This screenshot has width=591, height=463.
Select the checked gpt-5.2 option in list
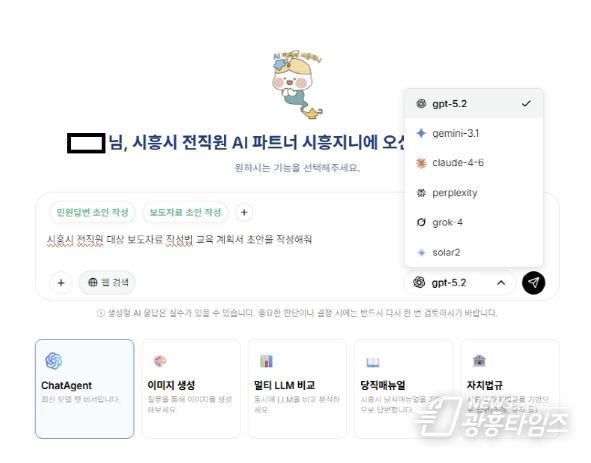[474, 104]
